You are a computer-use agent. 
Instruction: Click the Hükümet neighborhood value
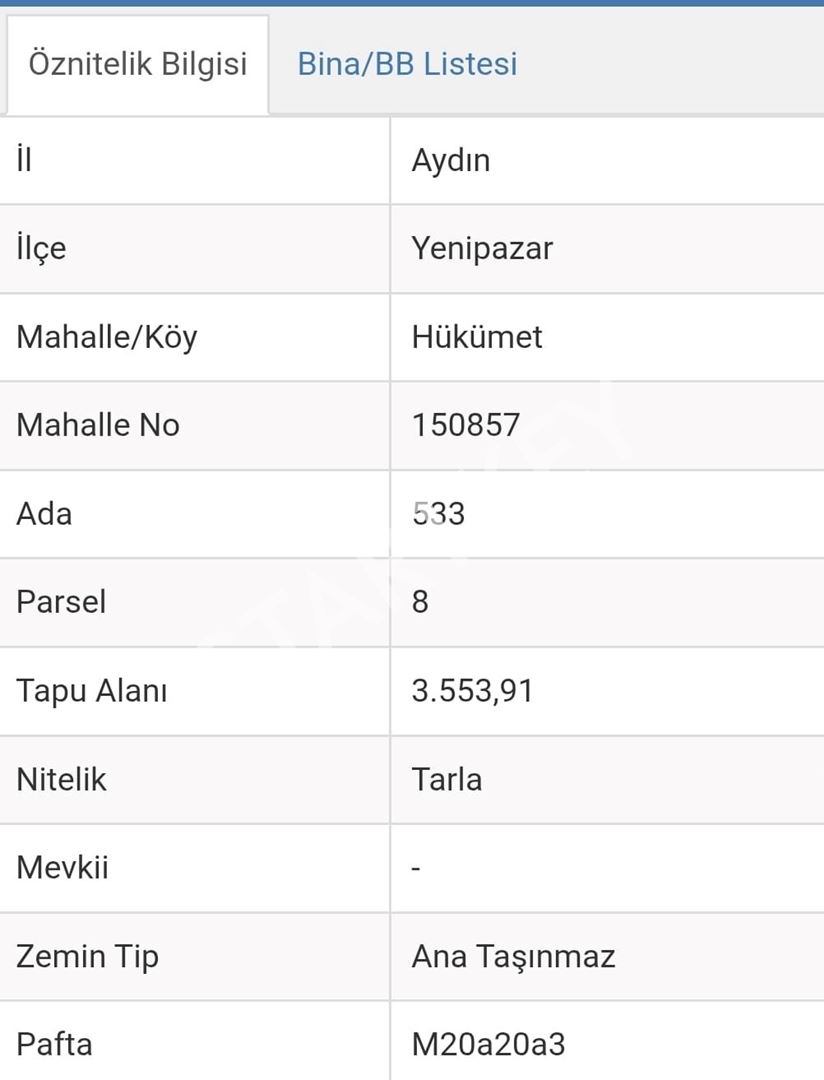(x=477, y=336)
